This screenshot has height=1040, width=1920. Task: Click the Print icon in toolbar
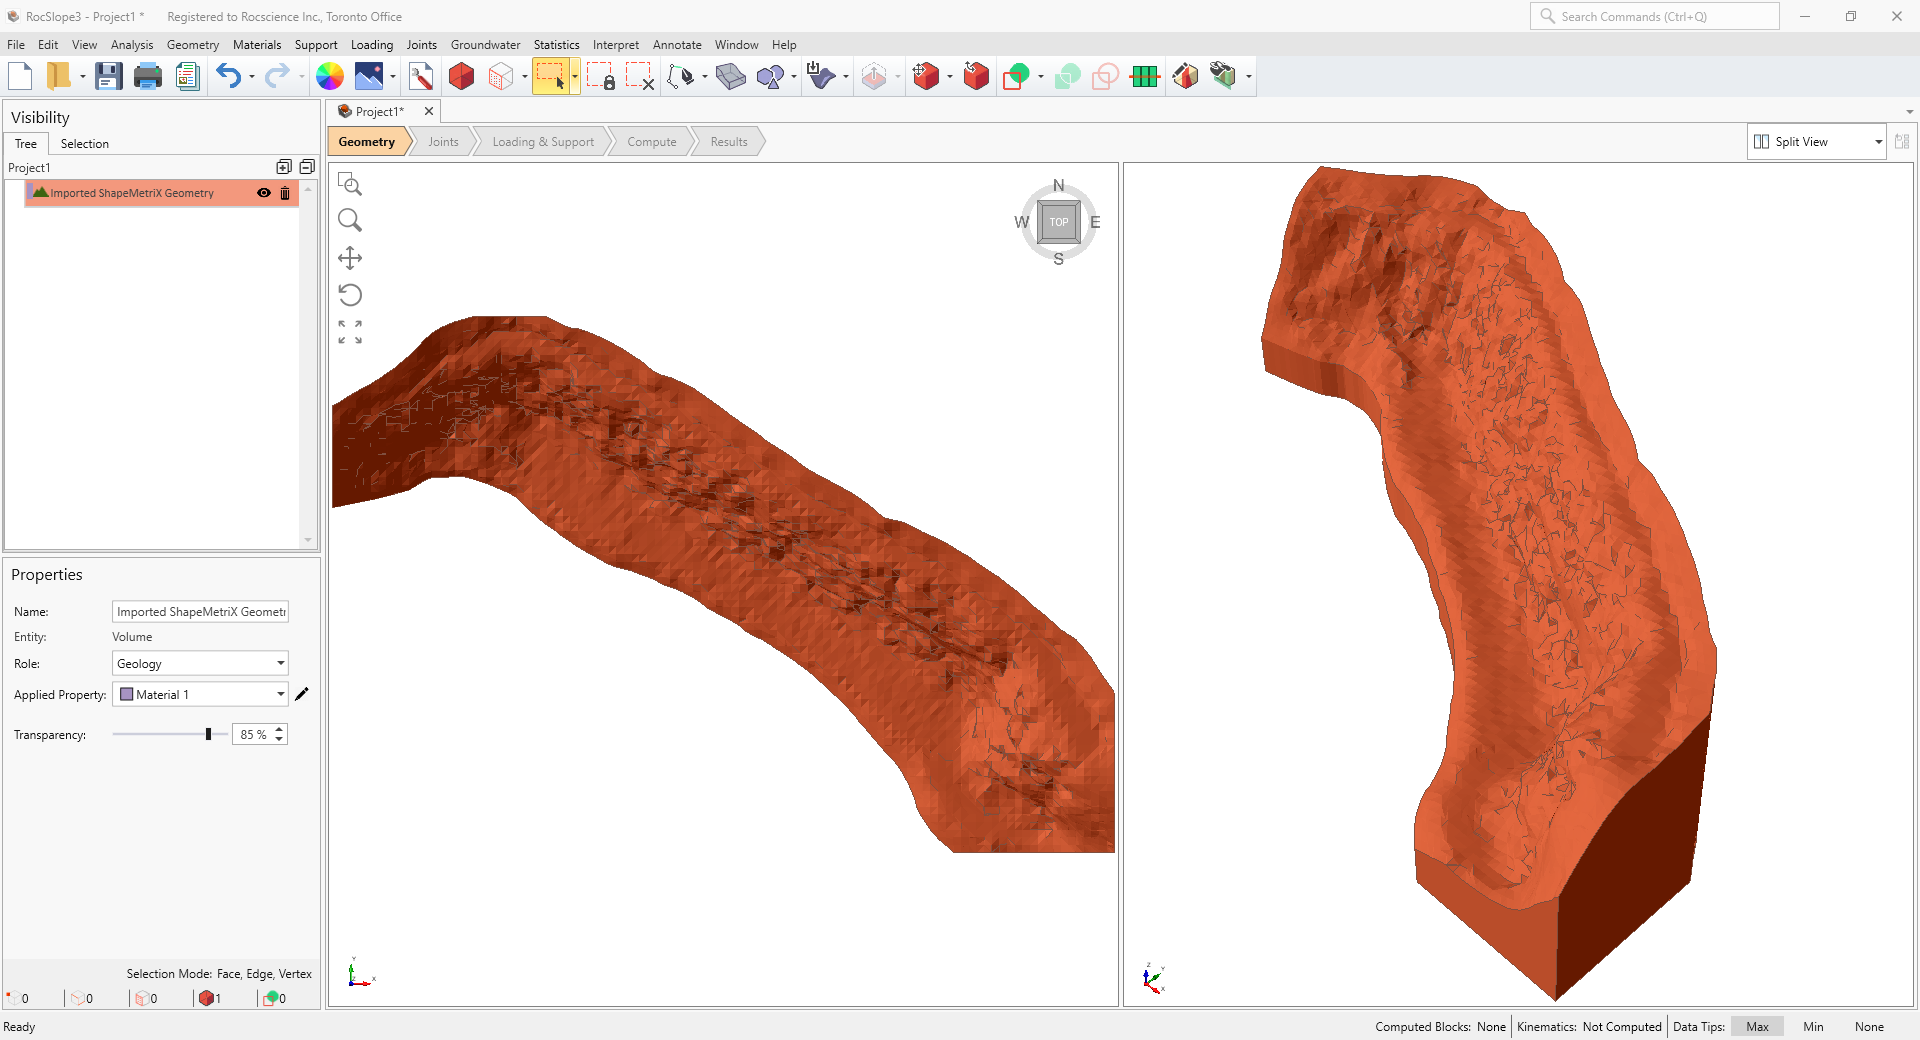pyautogui.click(x=148, y=76)
